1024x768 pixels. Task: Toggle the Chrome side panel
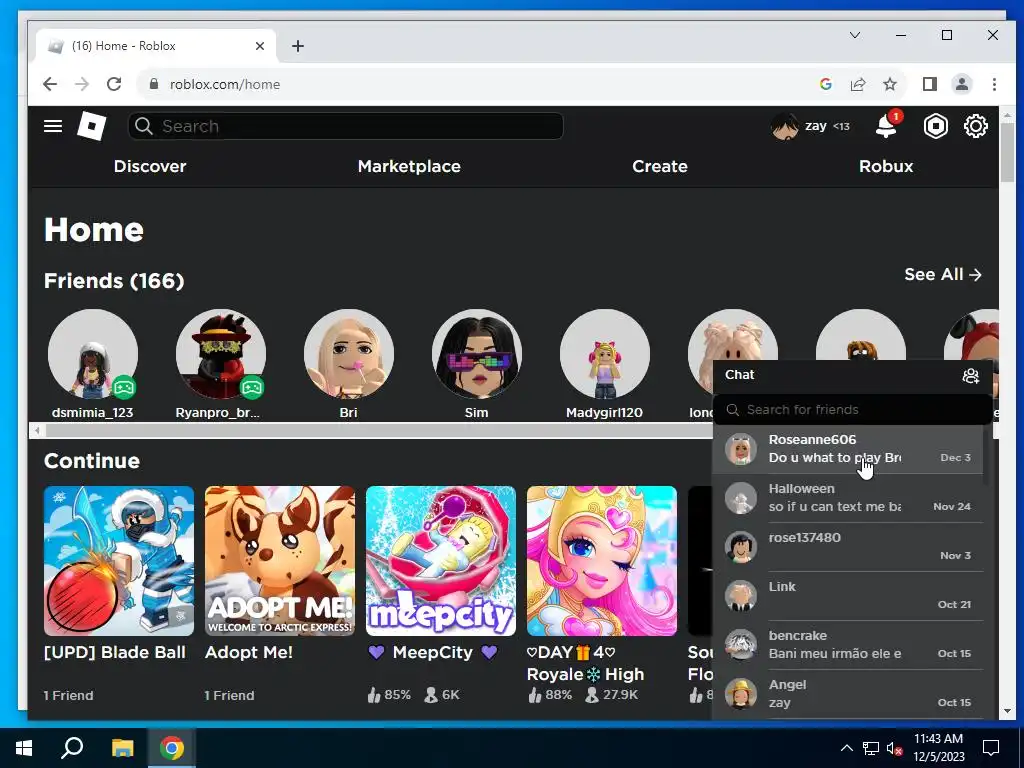tap(929, 84)
